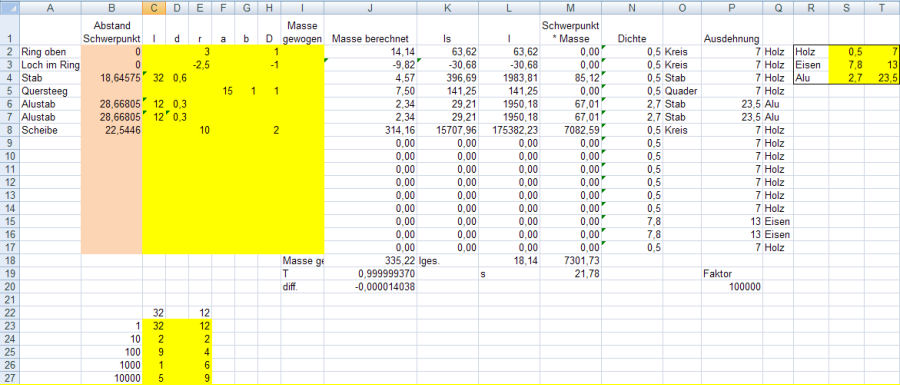Click the cell with value 21,78

pos(571,274)
